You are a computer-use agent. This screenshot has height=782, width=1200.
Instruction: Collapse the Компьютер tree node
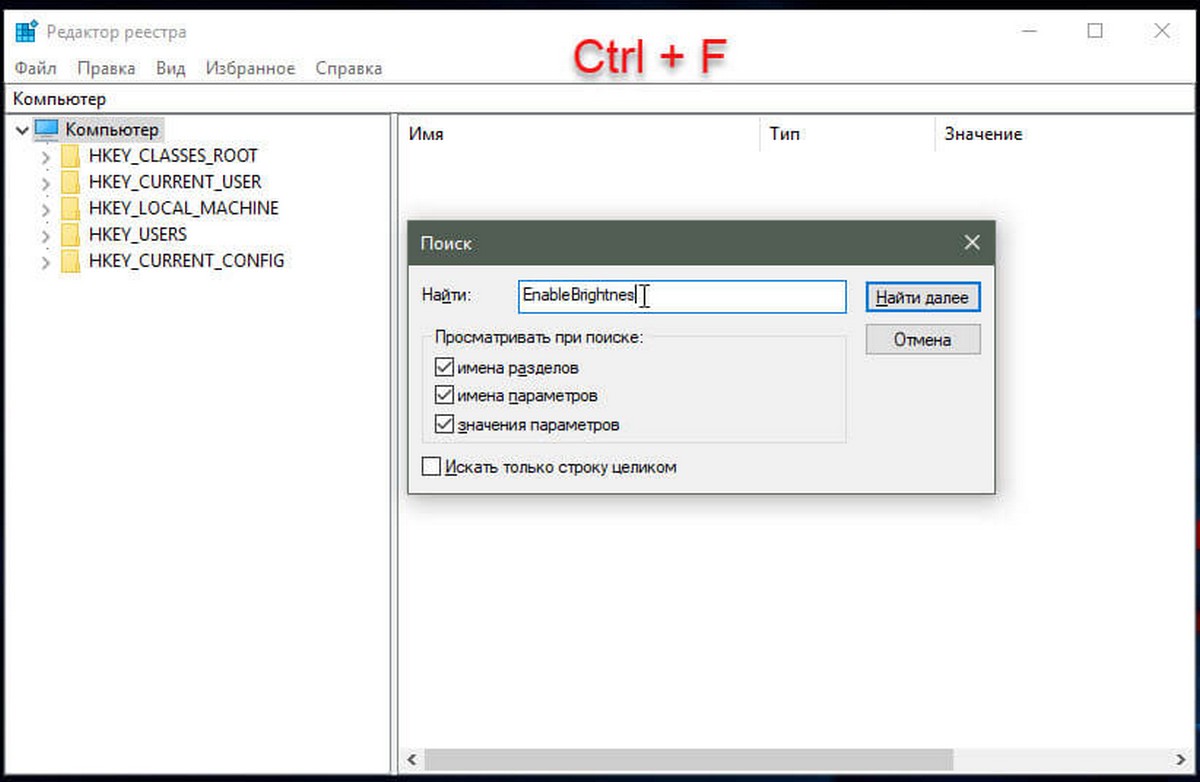click(x=21, y=130)
